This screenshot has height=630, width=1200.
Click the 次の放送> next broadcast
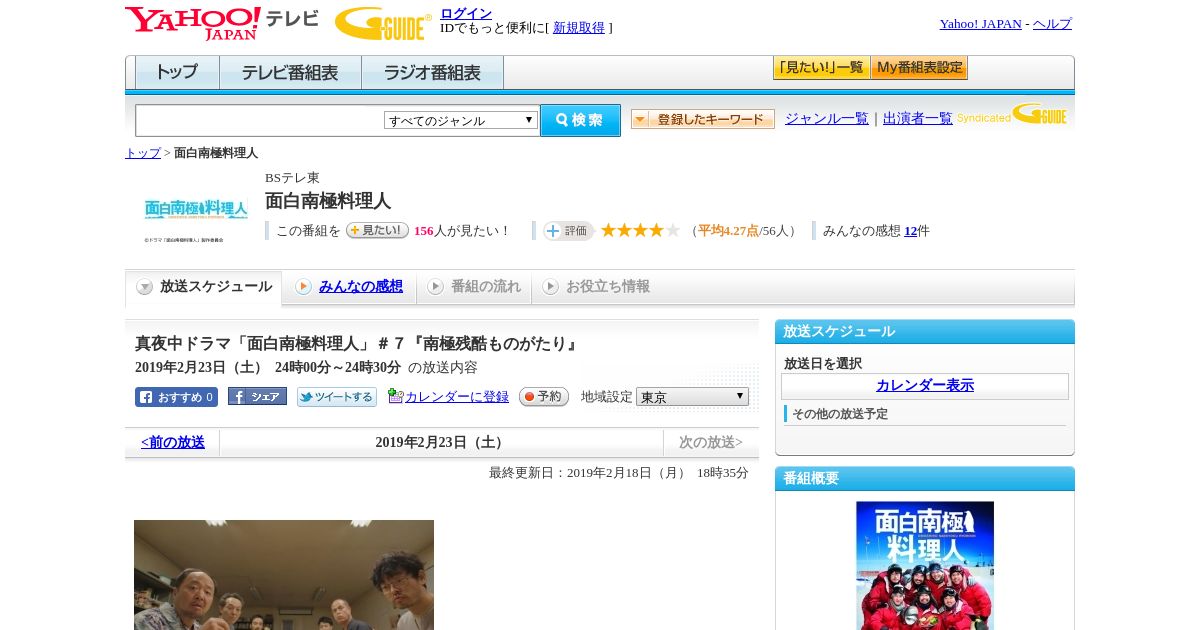pyautogui.click(x=711, y=442)
